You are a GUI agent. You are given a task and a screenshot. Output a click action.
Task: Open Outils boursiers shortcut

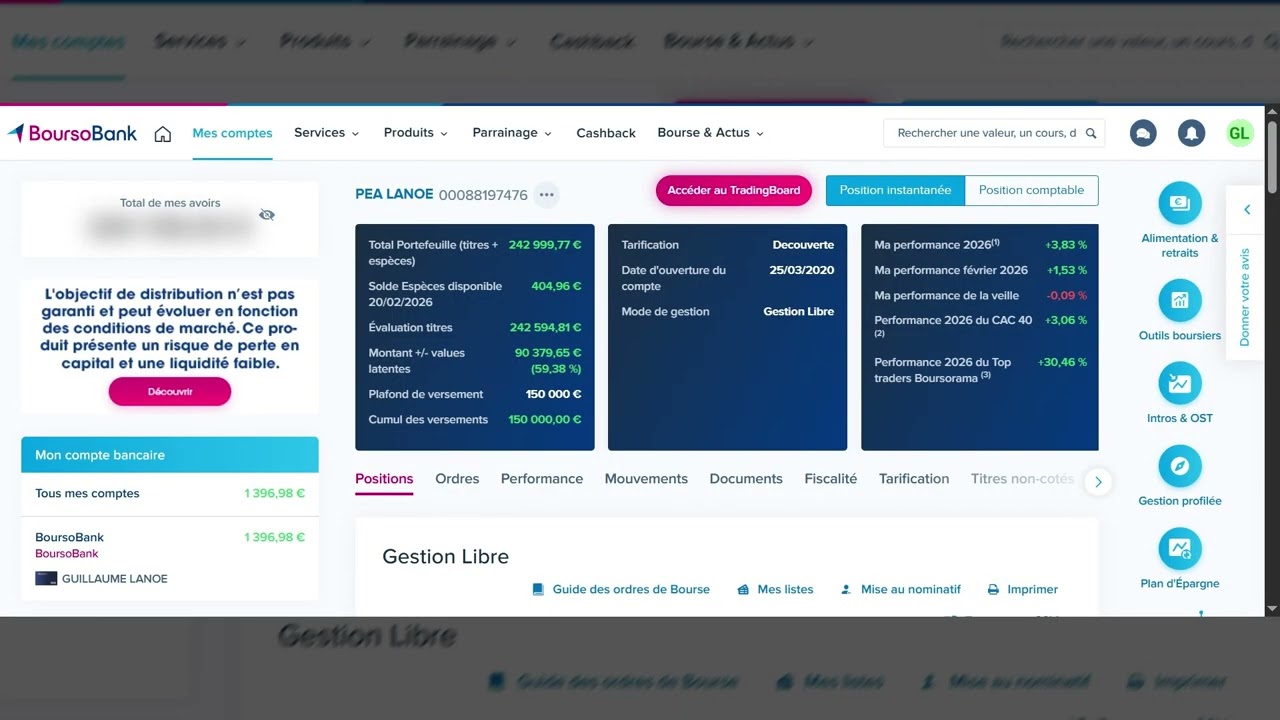click(x=1180, y=311)
